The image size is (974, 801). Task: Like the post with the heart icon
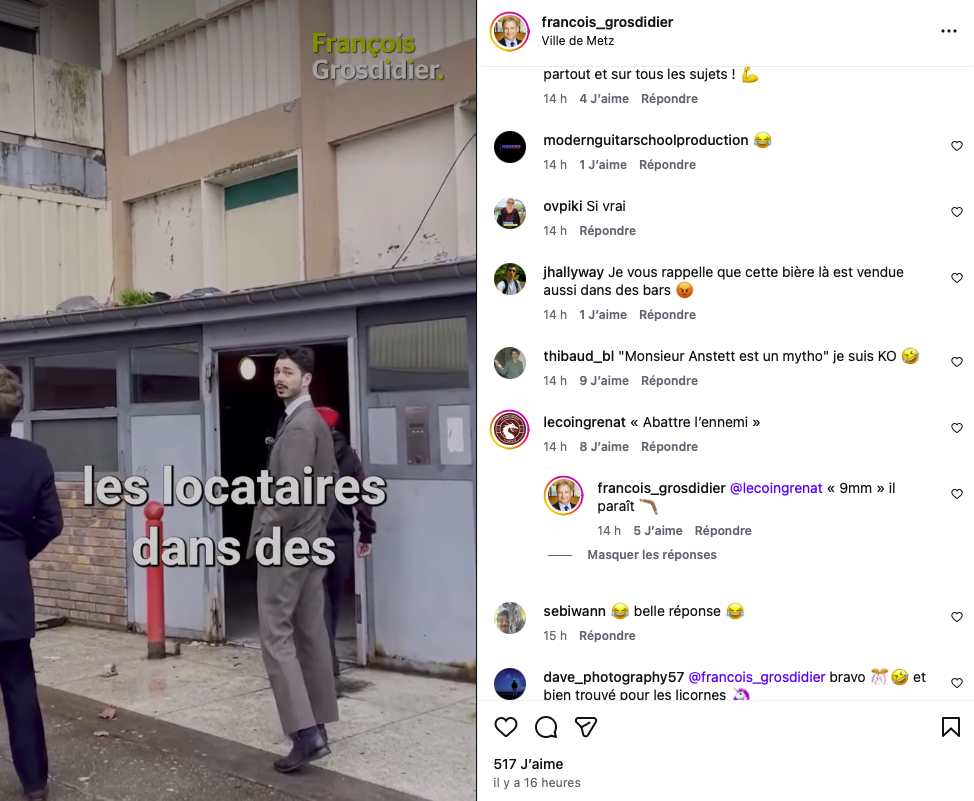[506, 726]
